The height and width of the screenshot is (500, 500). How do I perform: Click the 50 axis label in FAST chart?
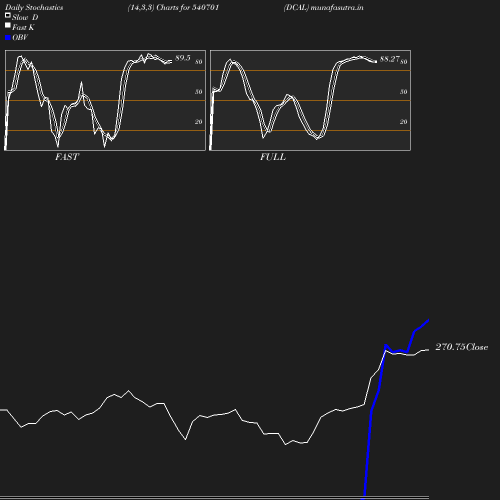click(198, 92)
